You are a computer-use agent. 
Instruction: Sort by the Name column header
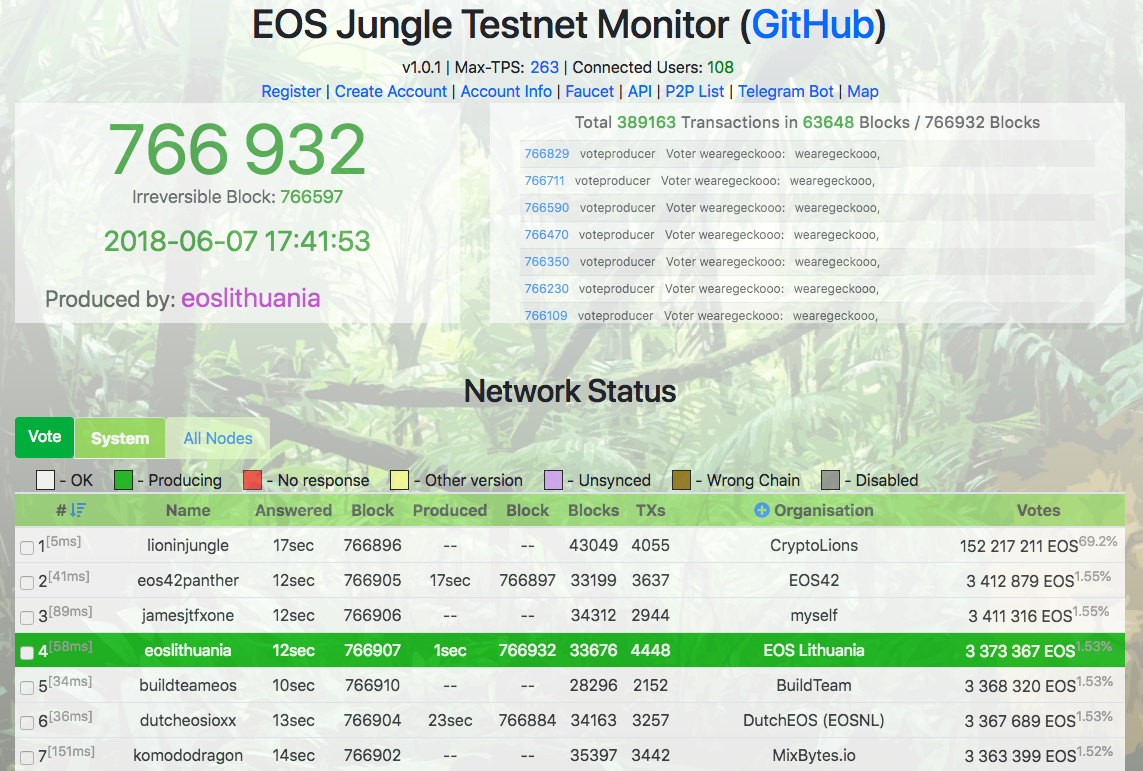[x=188, y=510]
